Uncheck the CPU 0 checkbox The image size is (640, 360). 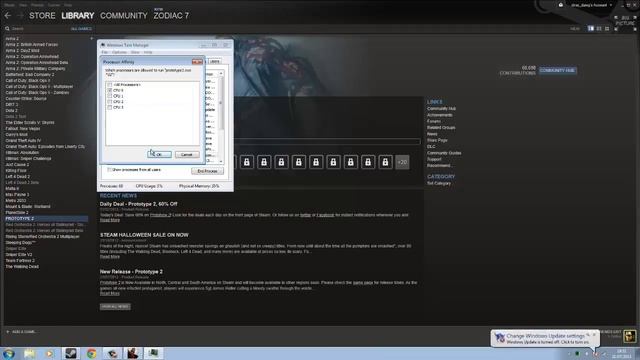109,90
